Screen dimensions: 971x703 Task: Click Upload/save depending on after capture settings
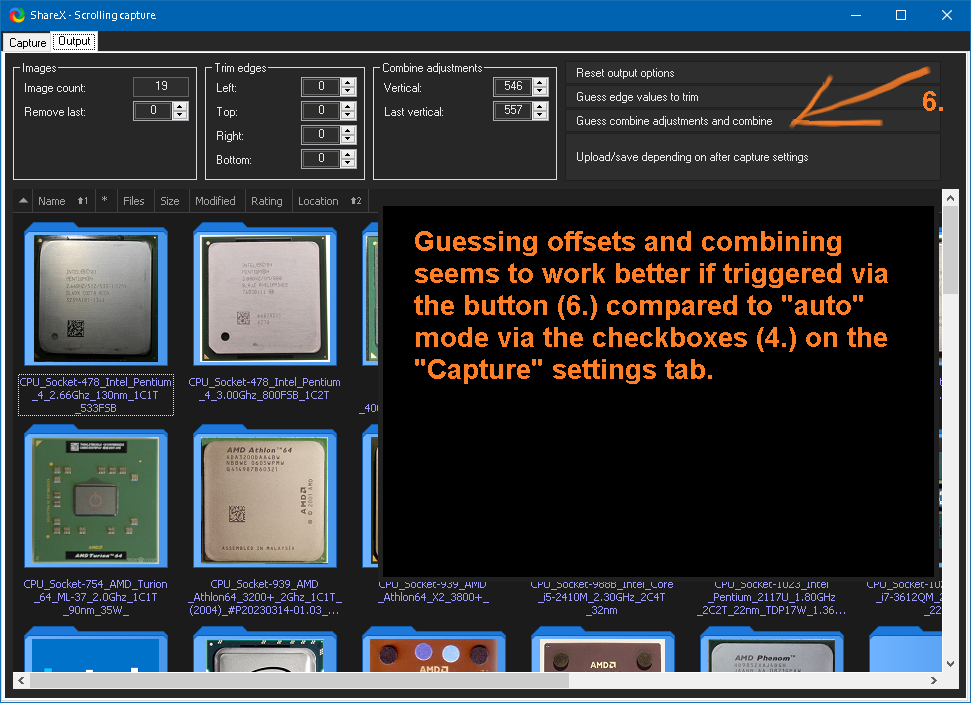pos(752,157)
